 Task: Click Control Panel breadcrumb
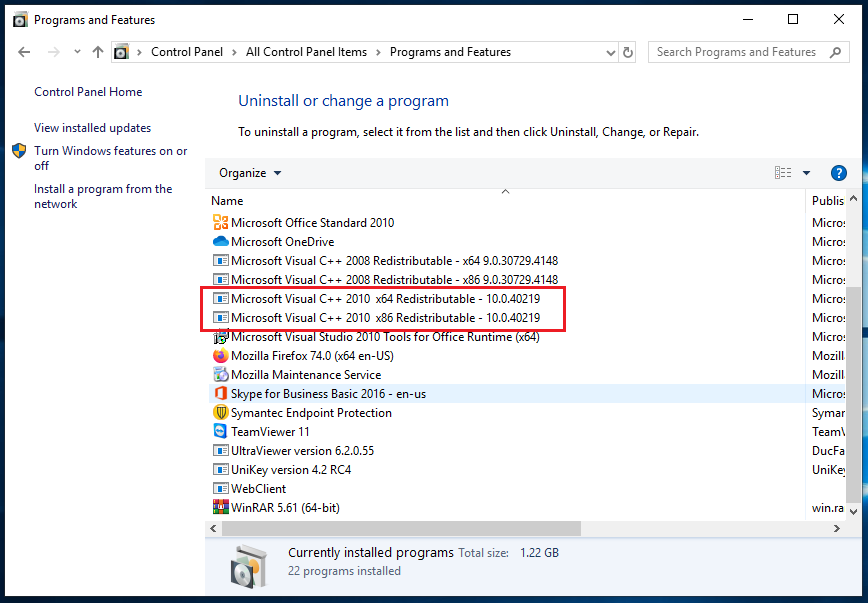pyautogui.click(x=187, y=52)
